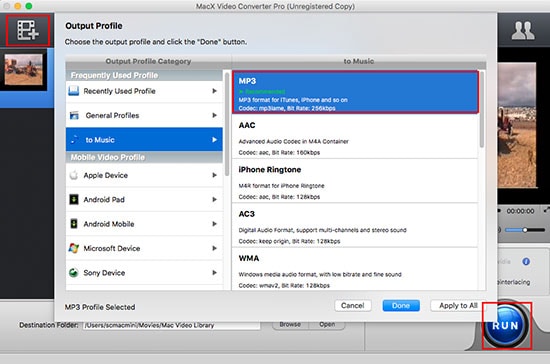Click the General Profiles icon
This screenshot has height=364, width=550.
pos(74,115)
